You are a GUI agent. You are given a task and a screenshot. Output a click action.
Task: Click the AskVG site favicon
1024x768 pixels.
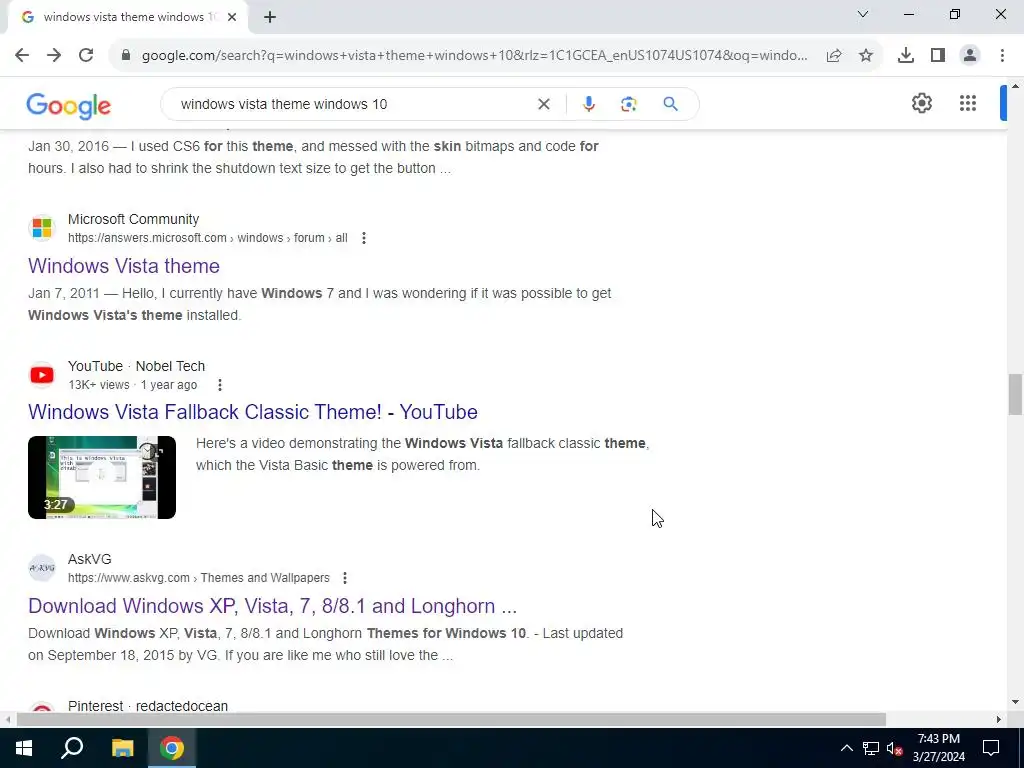[42, 568]
